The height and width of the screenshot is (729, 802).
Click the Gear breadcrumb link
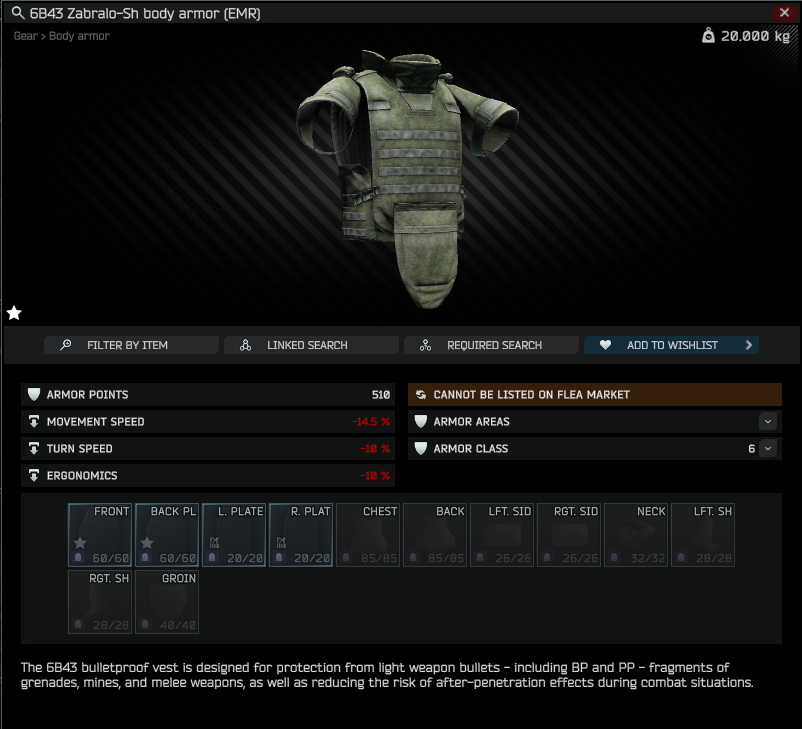pyautogui.click(x=26, y=36)
